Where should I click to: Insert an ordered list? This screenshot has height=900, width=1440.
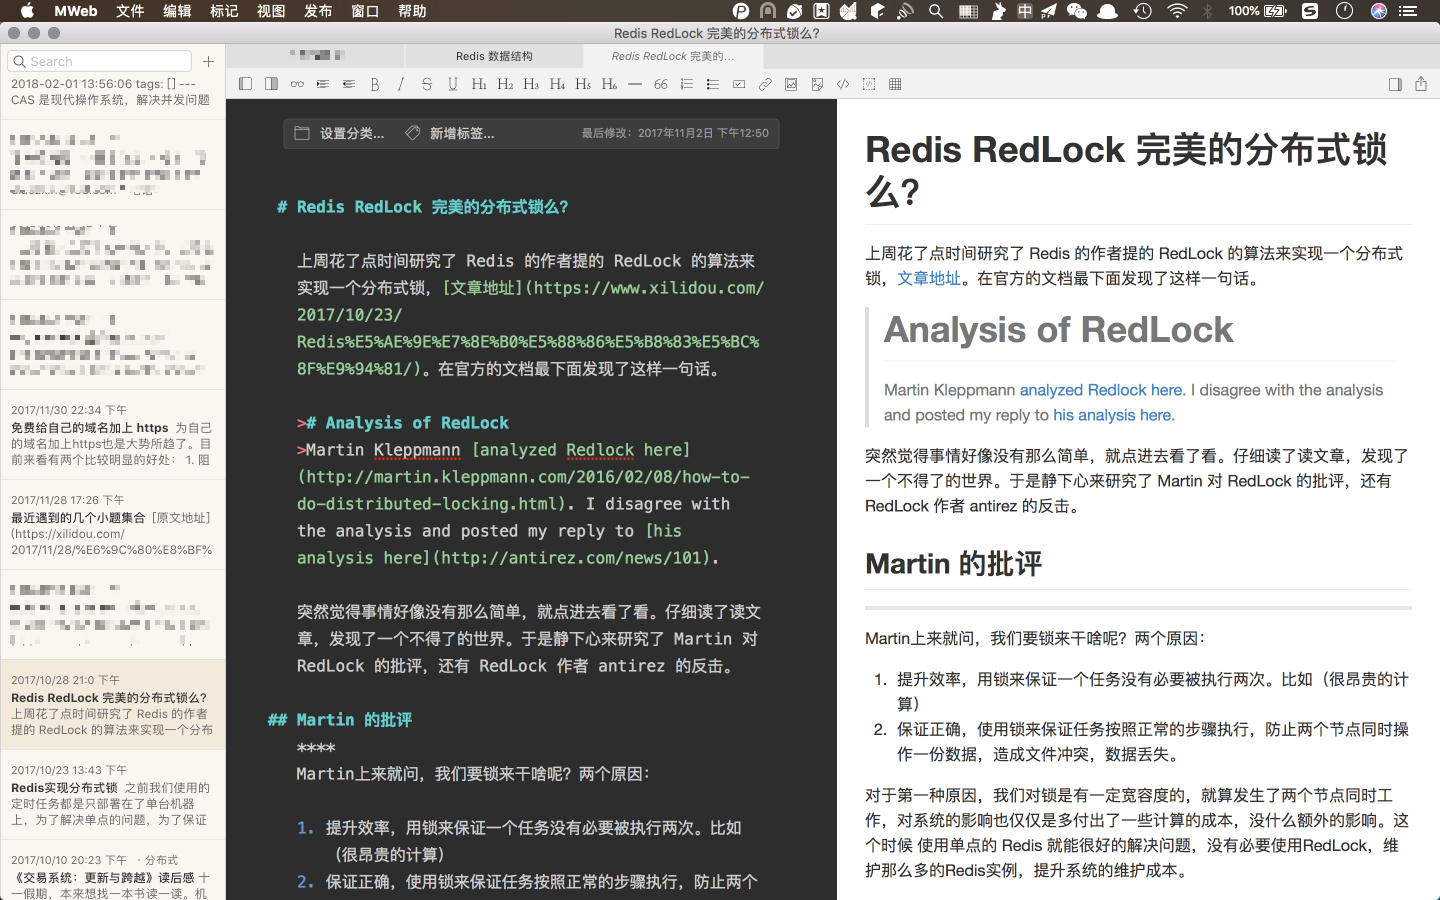(x=687, y=85)
